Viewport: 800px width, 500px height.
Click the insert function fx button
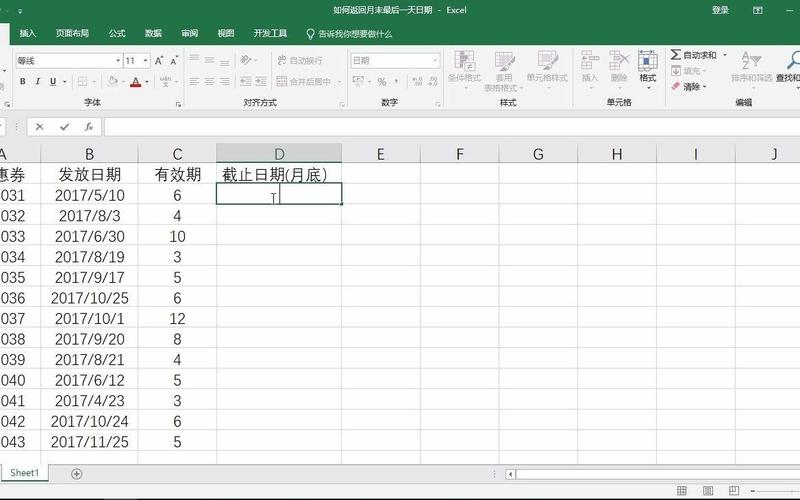click(88, 127)
